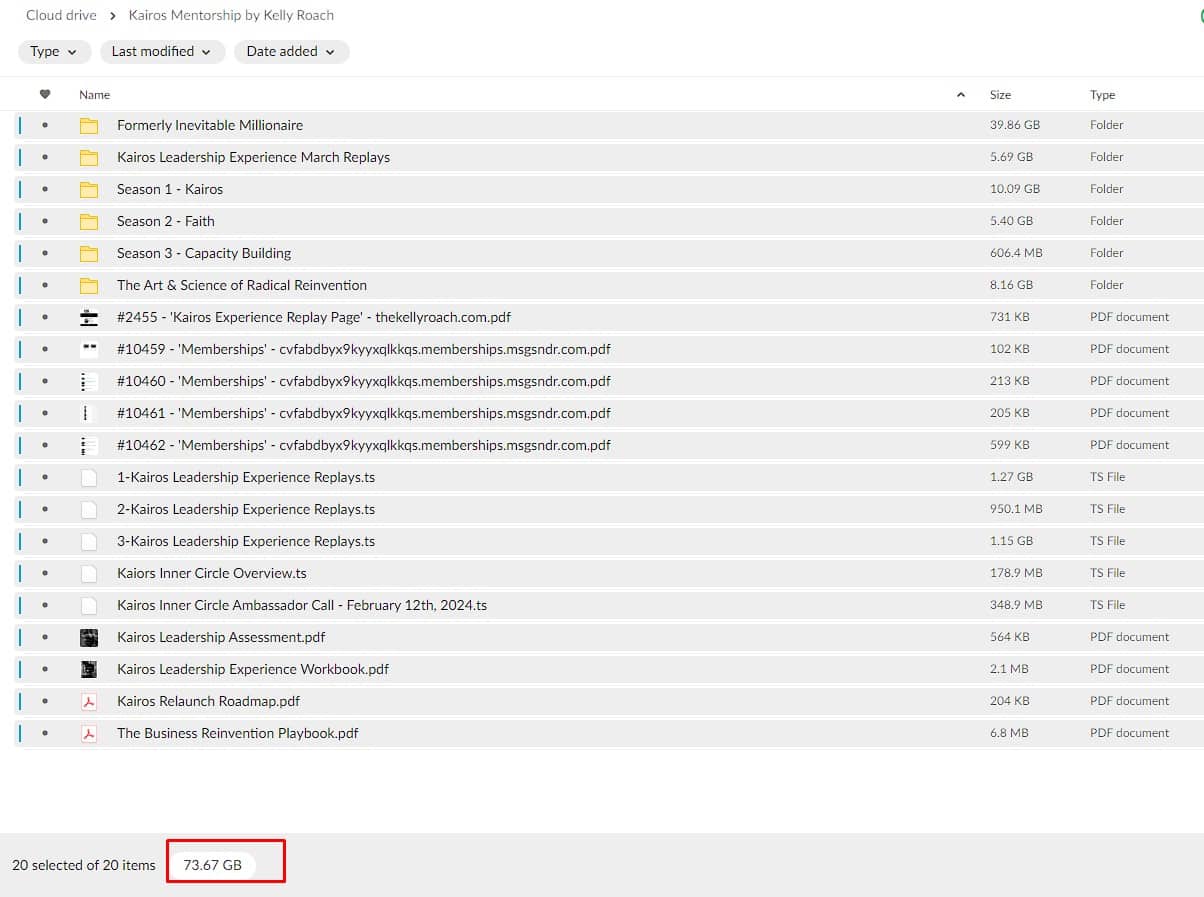Click the #2455 Kairos Experience Replay Page icon
The image size is (1204, 897).
(x=89, y=317)
